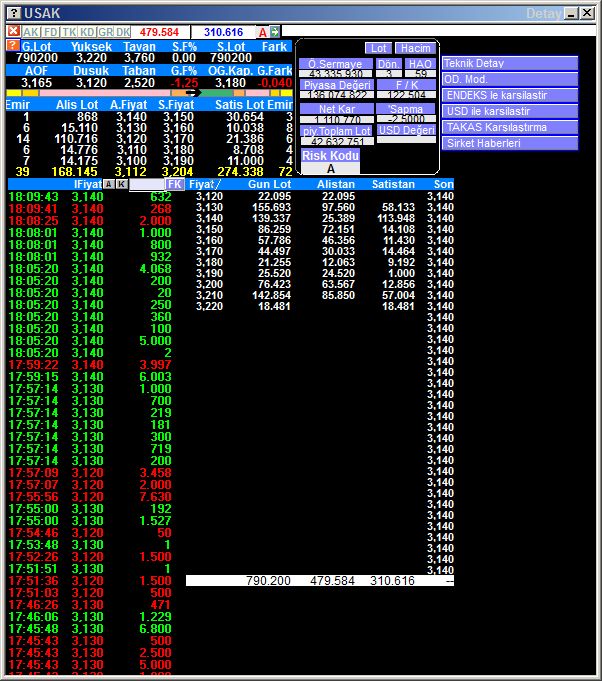Click the FK button in the trades header
The image size is (602, 681).
pos(175,184)
